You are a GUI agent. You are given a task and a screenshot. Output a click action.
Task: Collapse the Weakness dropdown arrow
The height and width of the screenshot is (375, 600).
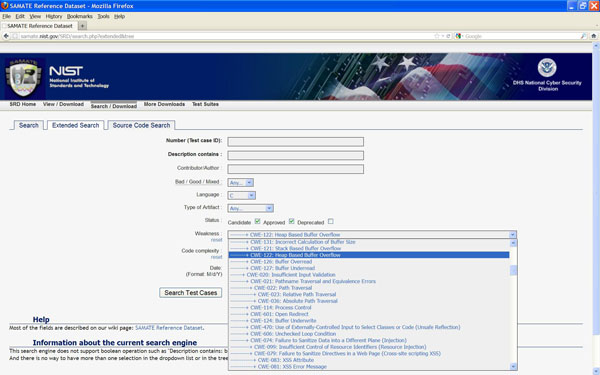[x=513, y=235]
